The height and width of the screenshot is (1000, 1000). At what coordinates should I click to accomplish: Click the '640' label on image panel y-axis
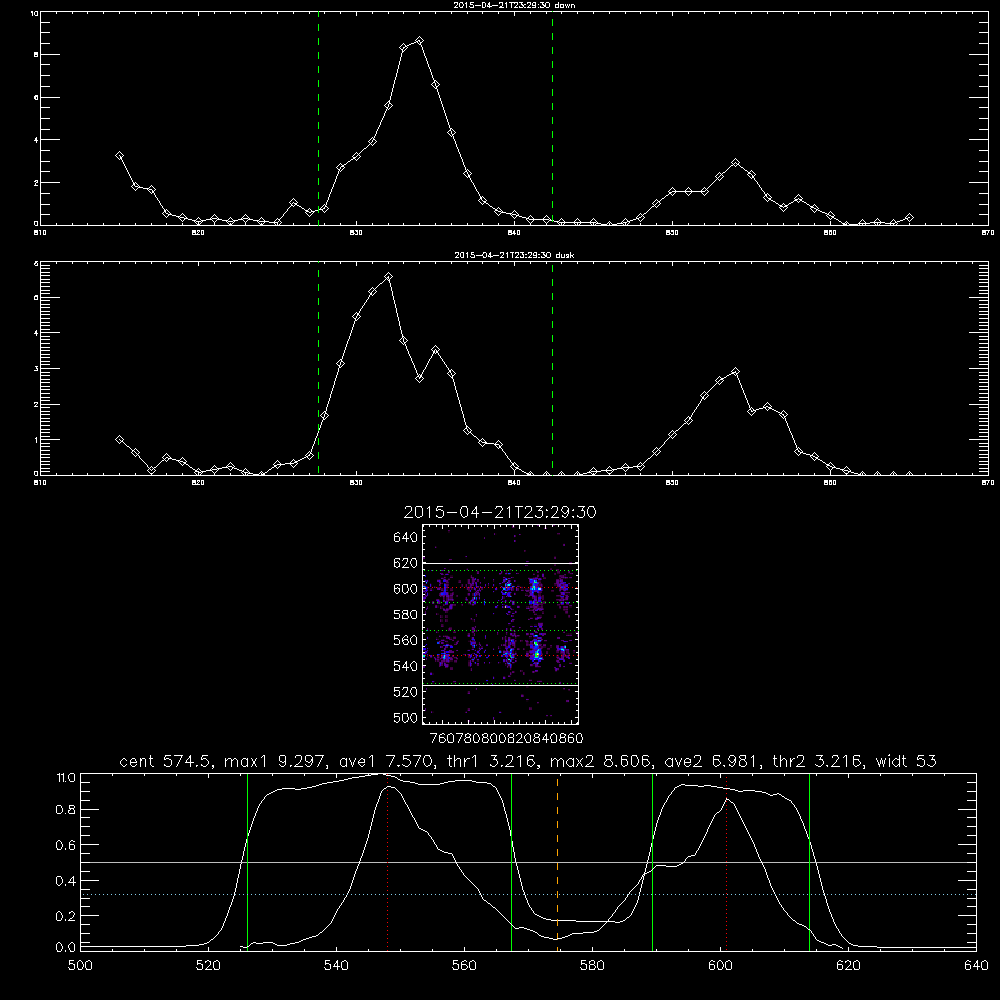[x=406, y=537]
